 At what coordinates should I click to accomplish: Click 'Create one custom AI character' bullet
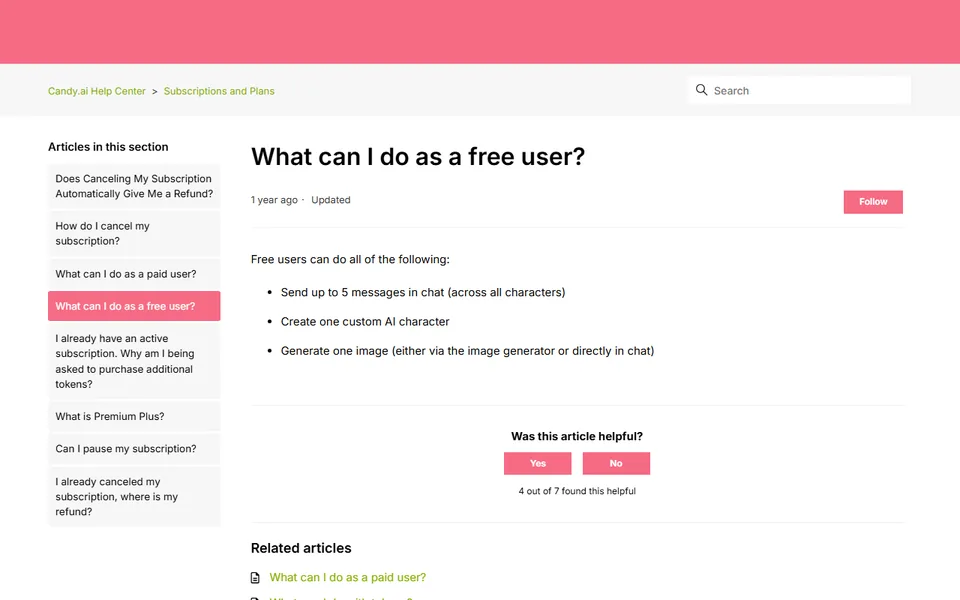(x=365, y=321)
